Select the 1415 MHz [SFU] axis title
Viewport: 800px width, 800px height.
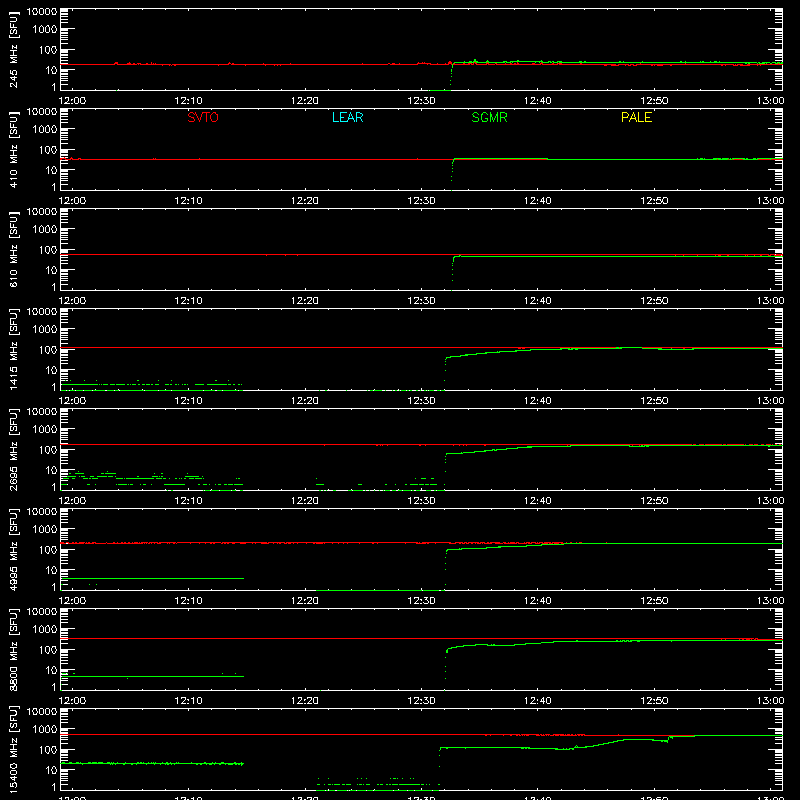point(13,349)
